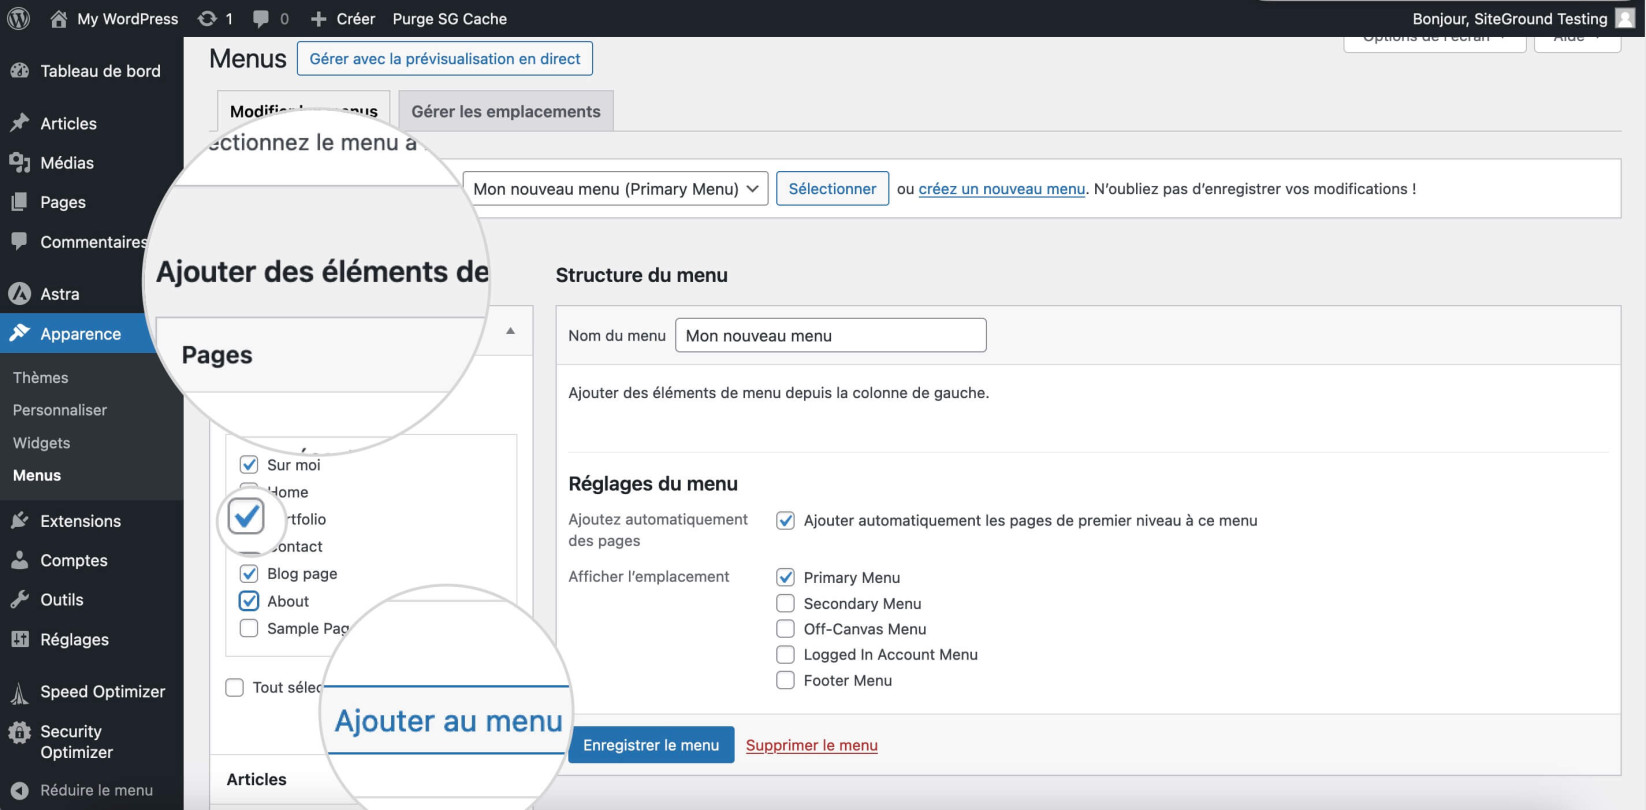The width and height of the screenshot is (1646, 810).
Task: Toggle auto-add first-level pages checkbox
Action: (x=786, y=520)
